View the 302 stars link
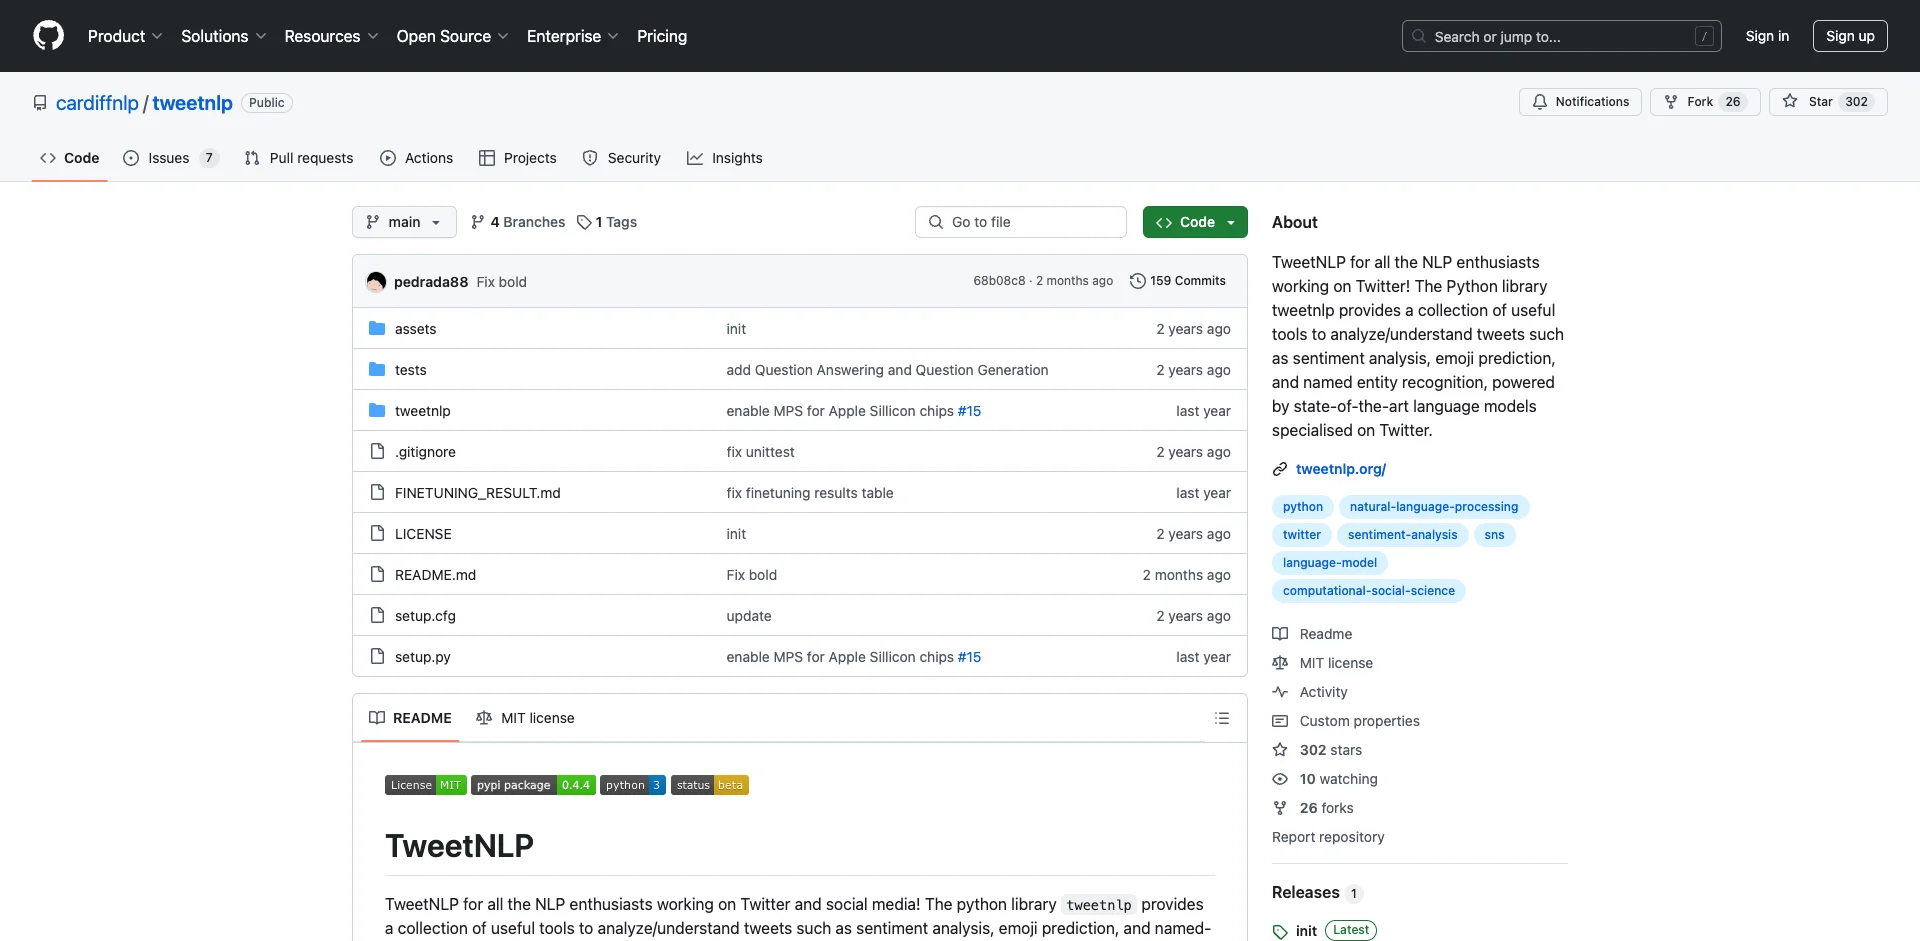 click(x=1317, y=750)
